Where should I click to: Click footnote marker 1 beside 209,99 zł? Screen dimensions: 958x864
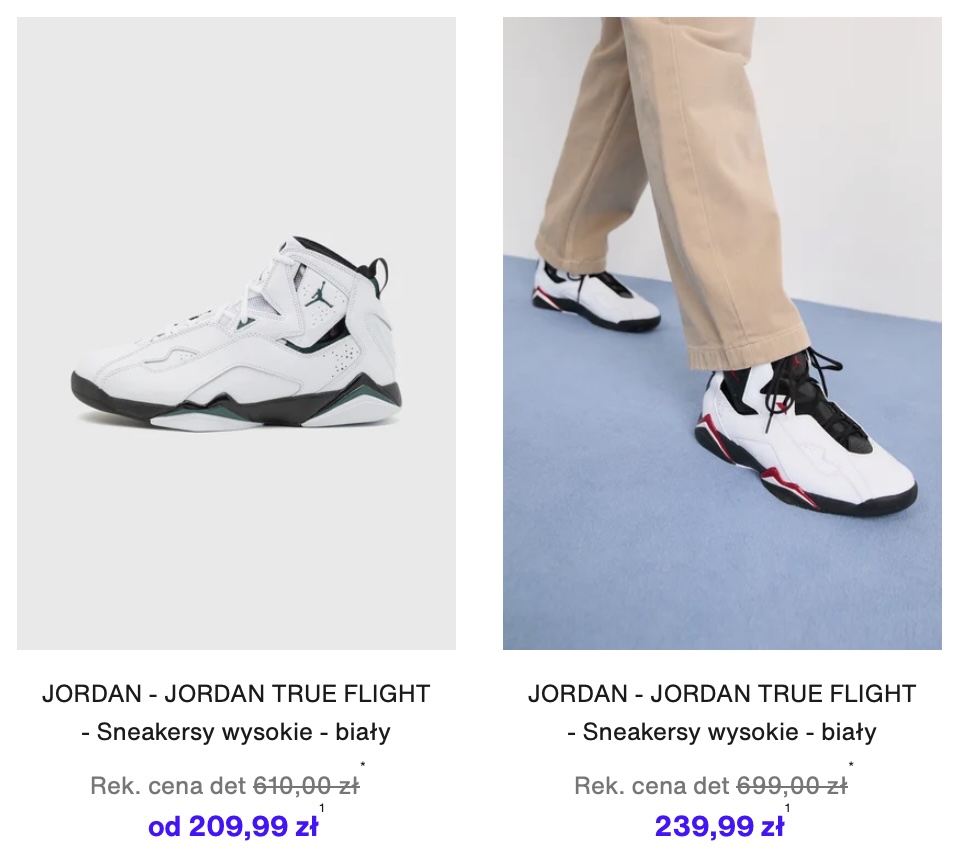322,808
